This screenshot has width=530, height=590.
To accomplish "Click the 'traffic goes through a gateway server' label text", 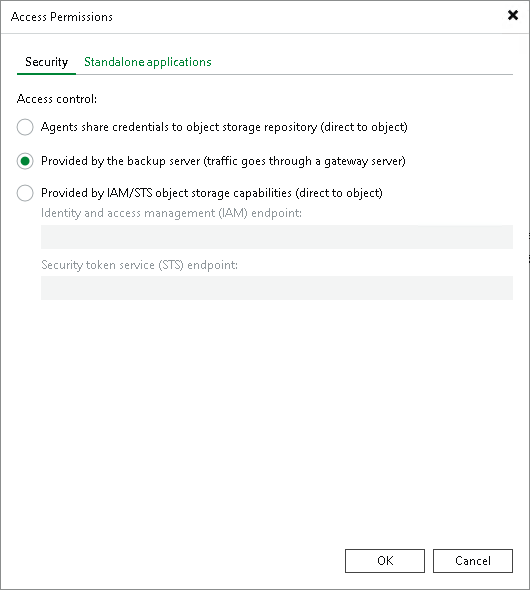I will click(x=304, y=161).
